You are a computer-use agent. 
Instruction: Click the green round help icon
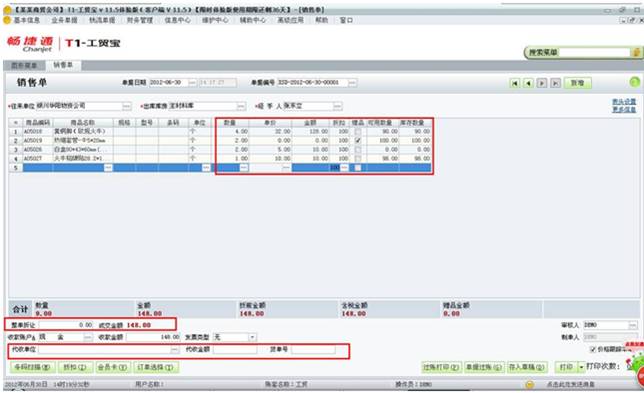tap(635, 82)
